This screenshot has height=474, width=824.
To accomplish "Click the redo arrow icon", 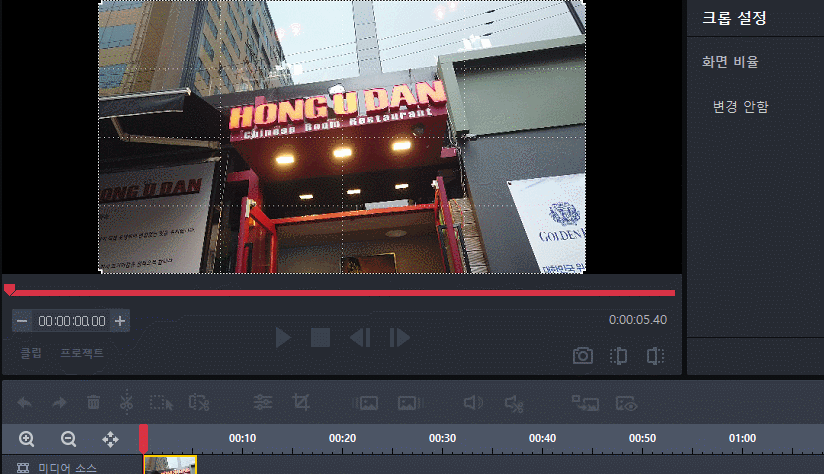I will (59, 403).
